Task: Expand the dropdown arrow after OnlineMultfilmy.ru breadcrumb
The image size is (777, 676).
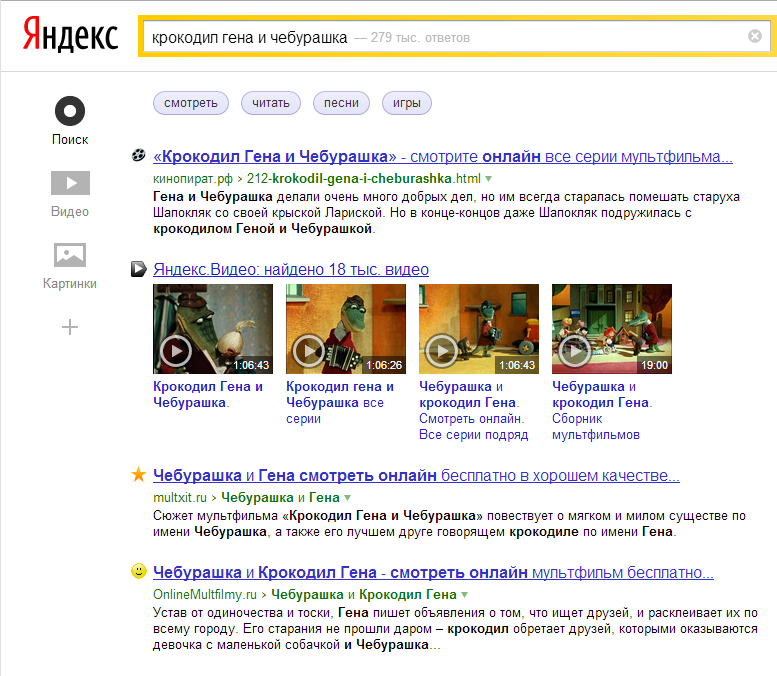Action: (464, 594)
